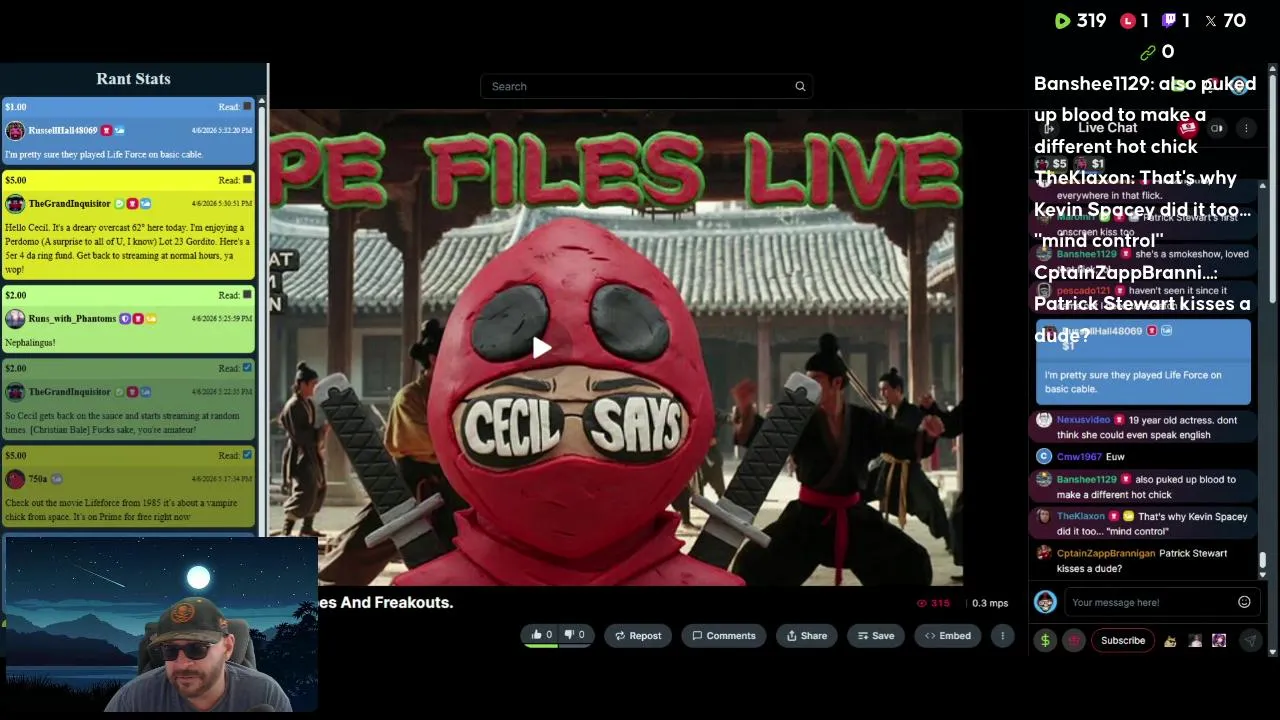Open the Comments section
The height and width of the screenshot is (720, 1280).
(x=724, y=636)
